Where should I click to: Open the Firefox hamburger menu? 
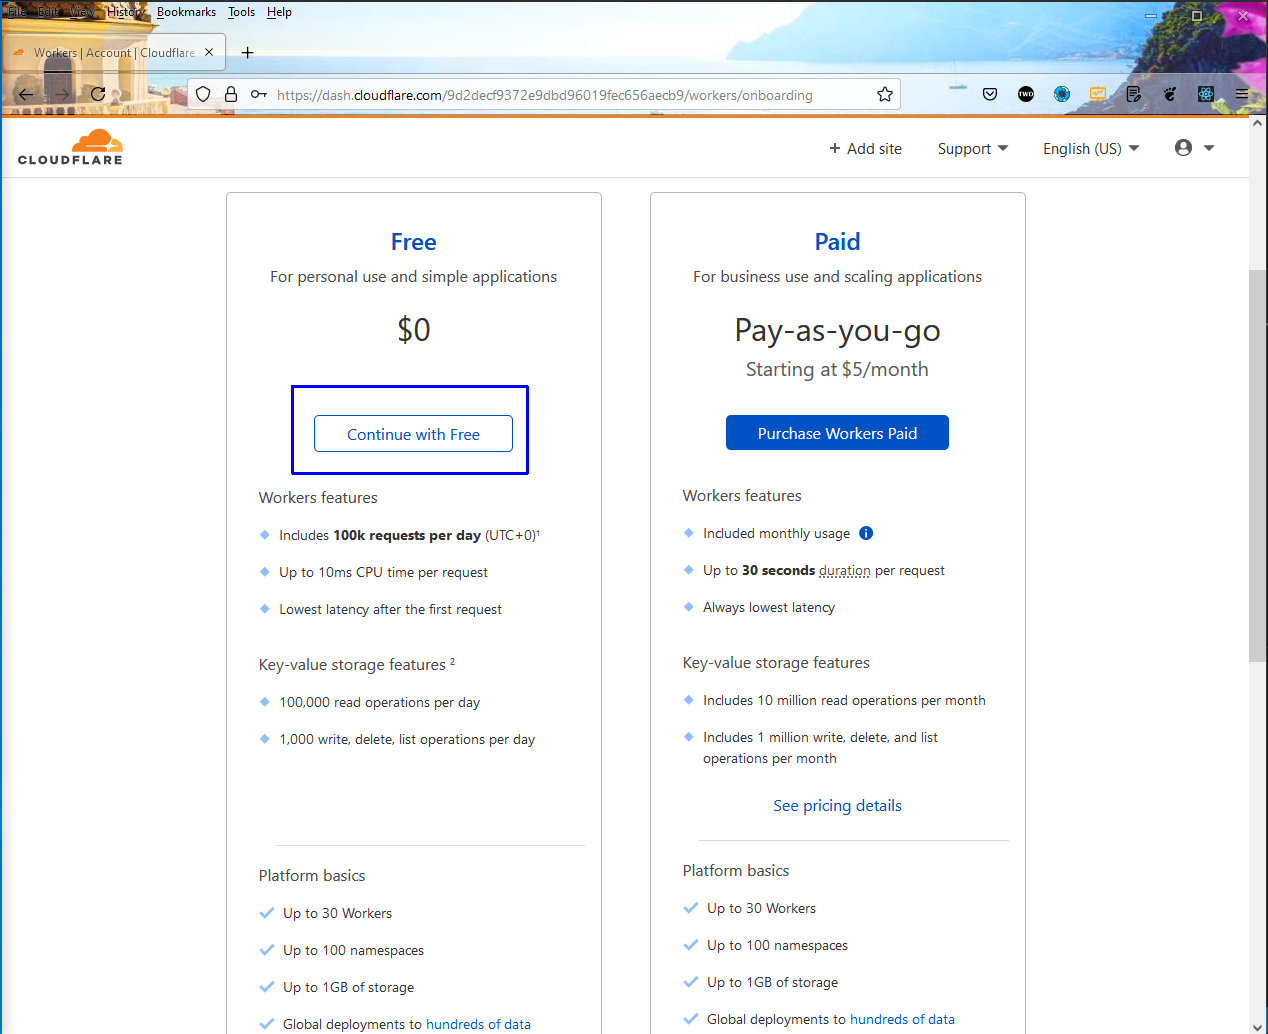click(1242, 94)
